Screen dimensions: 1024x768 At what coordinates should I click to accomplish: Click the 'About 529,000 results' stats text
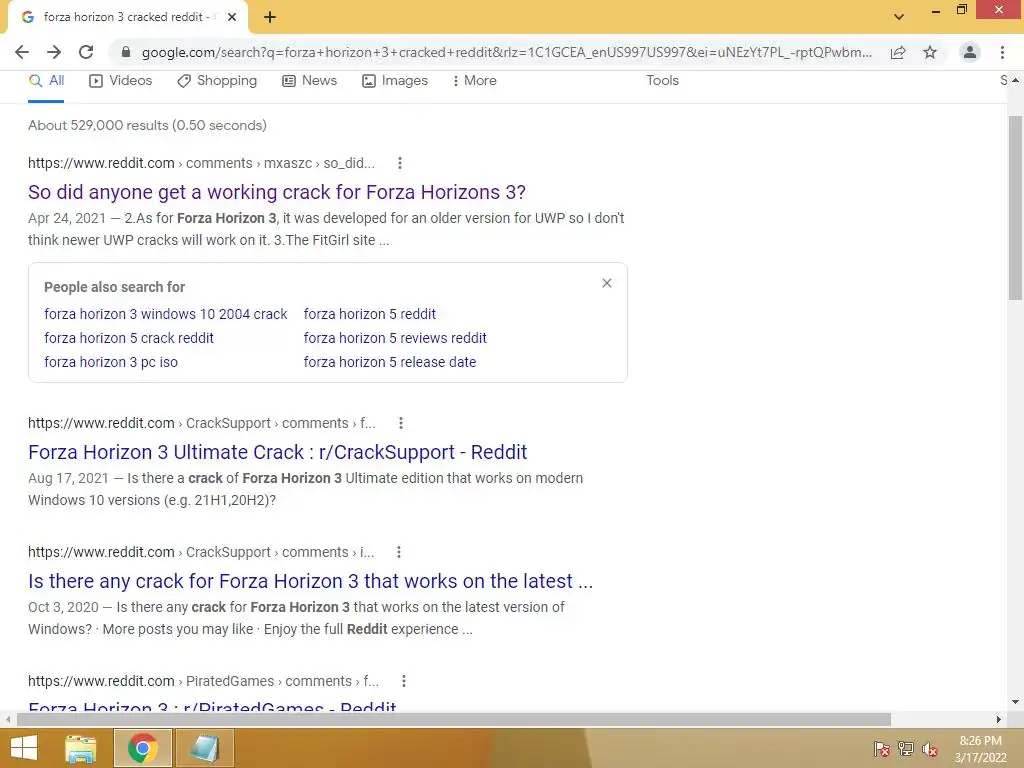148,125
